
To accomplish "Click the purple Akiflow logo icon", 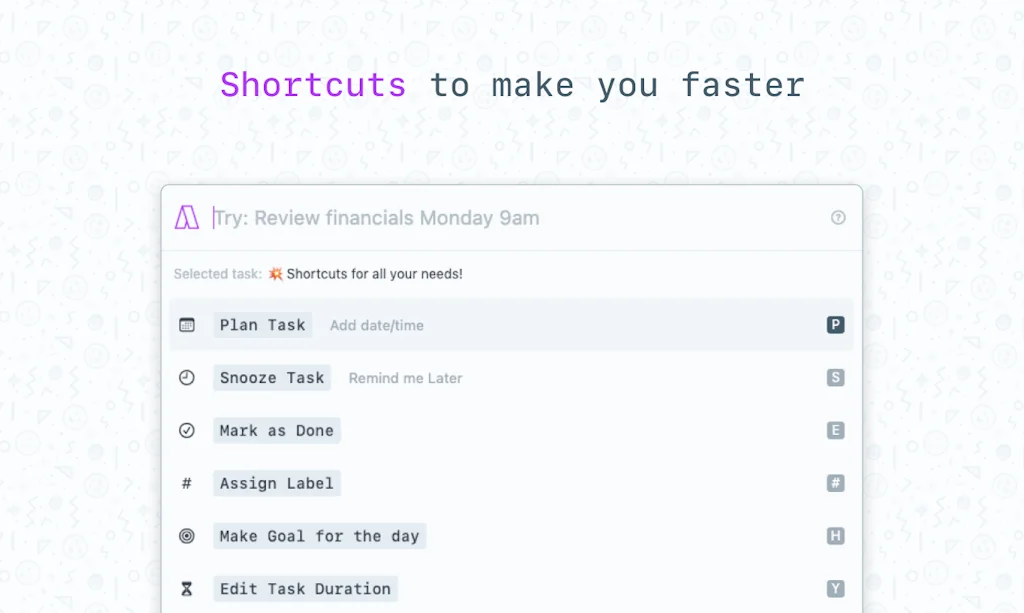I will (x=187, y=217).
